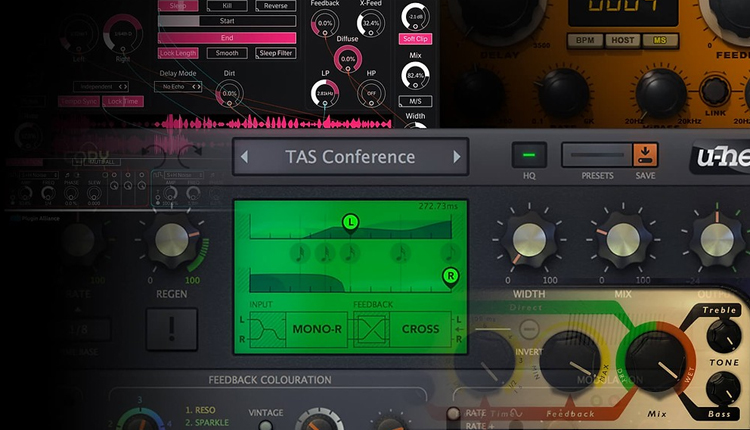Click the Reverse button

(x=276, y=6)
